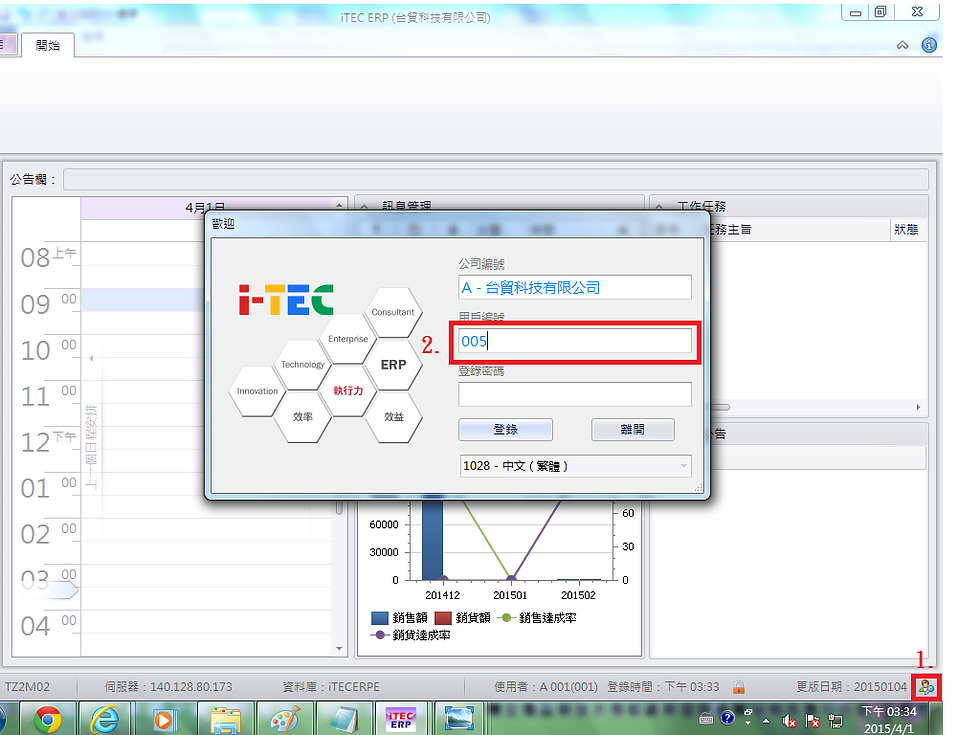The height and width of the screenshot is (735, 980).
Task: Open the language dropdown 1028 - 中文 (繁體)
Action: 576,466
